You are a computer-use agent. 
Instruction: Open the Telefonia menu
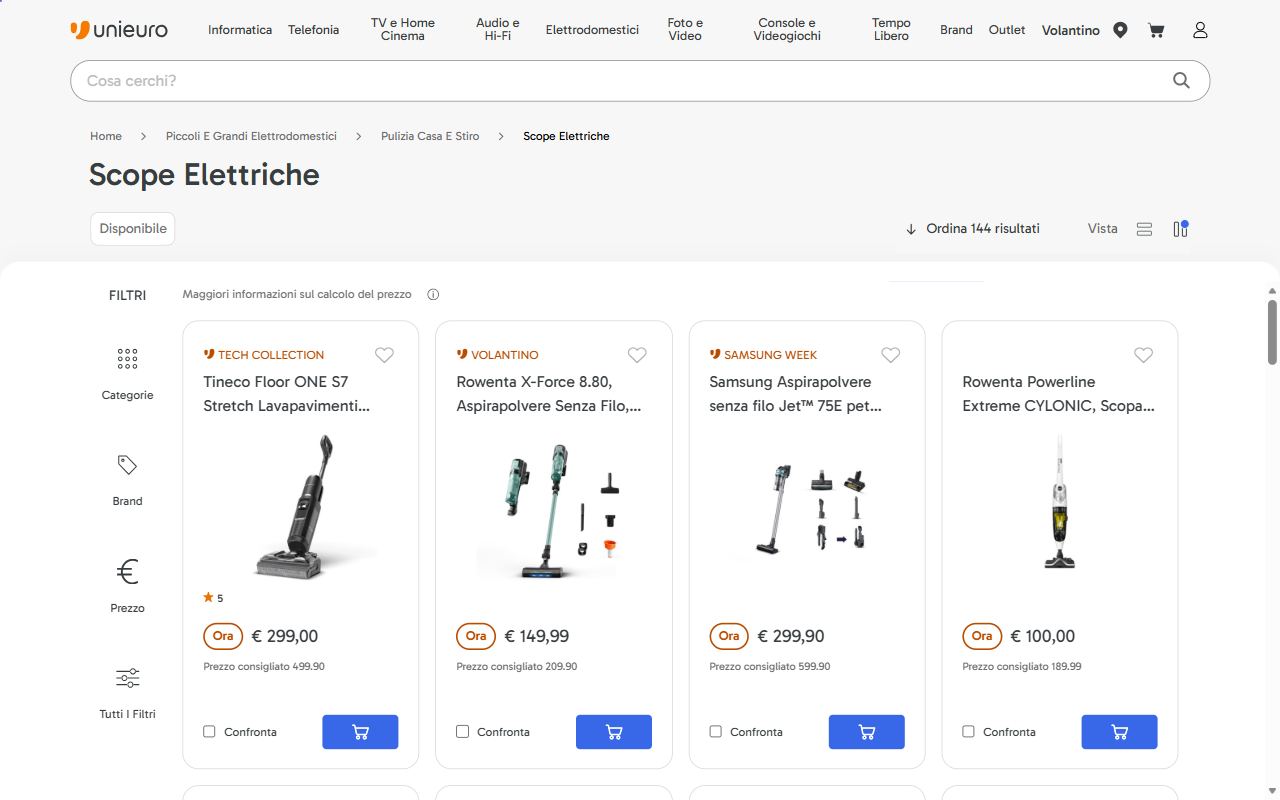tap(314, 30)
